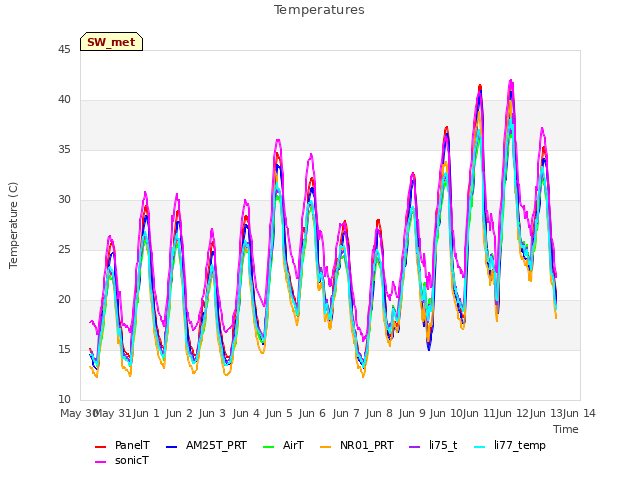Click y-axis tick label 45
This screenshot has height=480, width=640.
pos(64,50)
